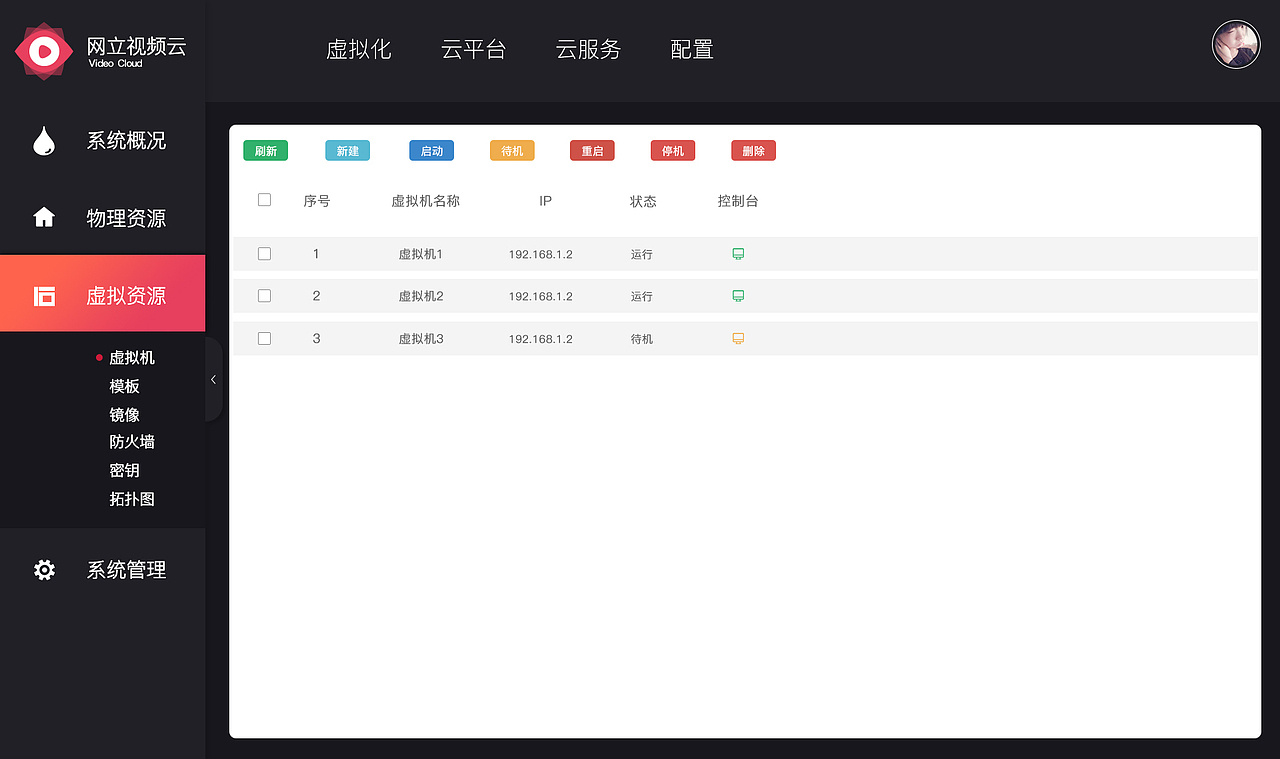Select 虚拟机 submenu item

coord(132,358)
